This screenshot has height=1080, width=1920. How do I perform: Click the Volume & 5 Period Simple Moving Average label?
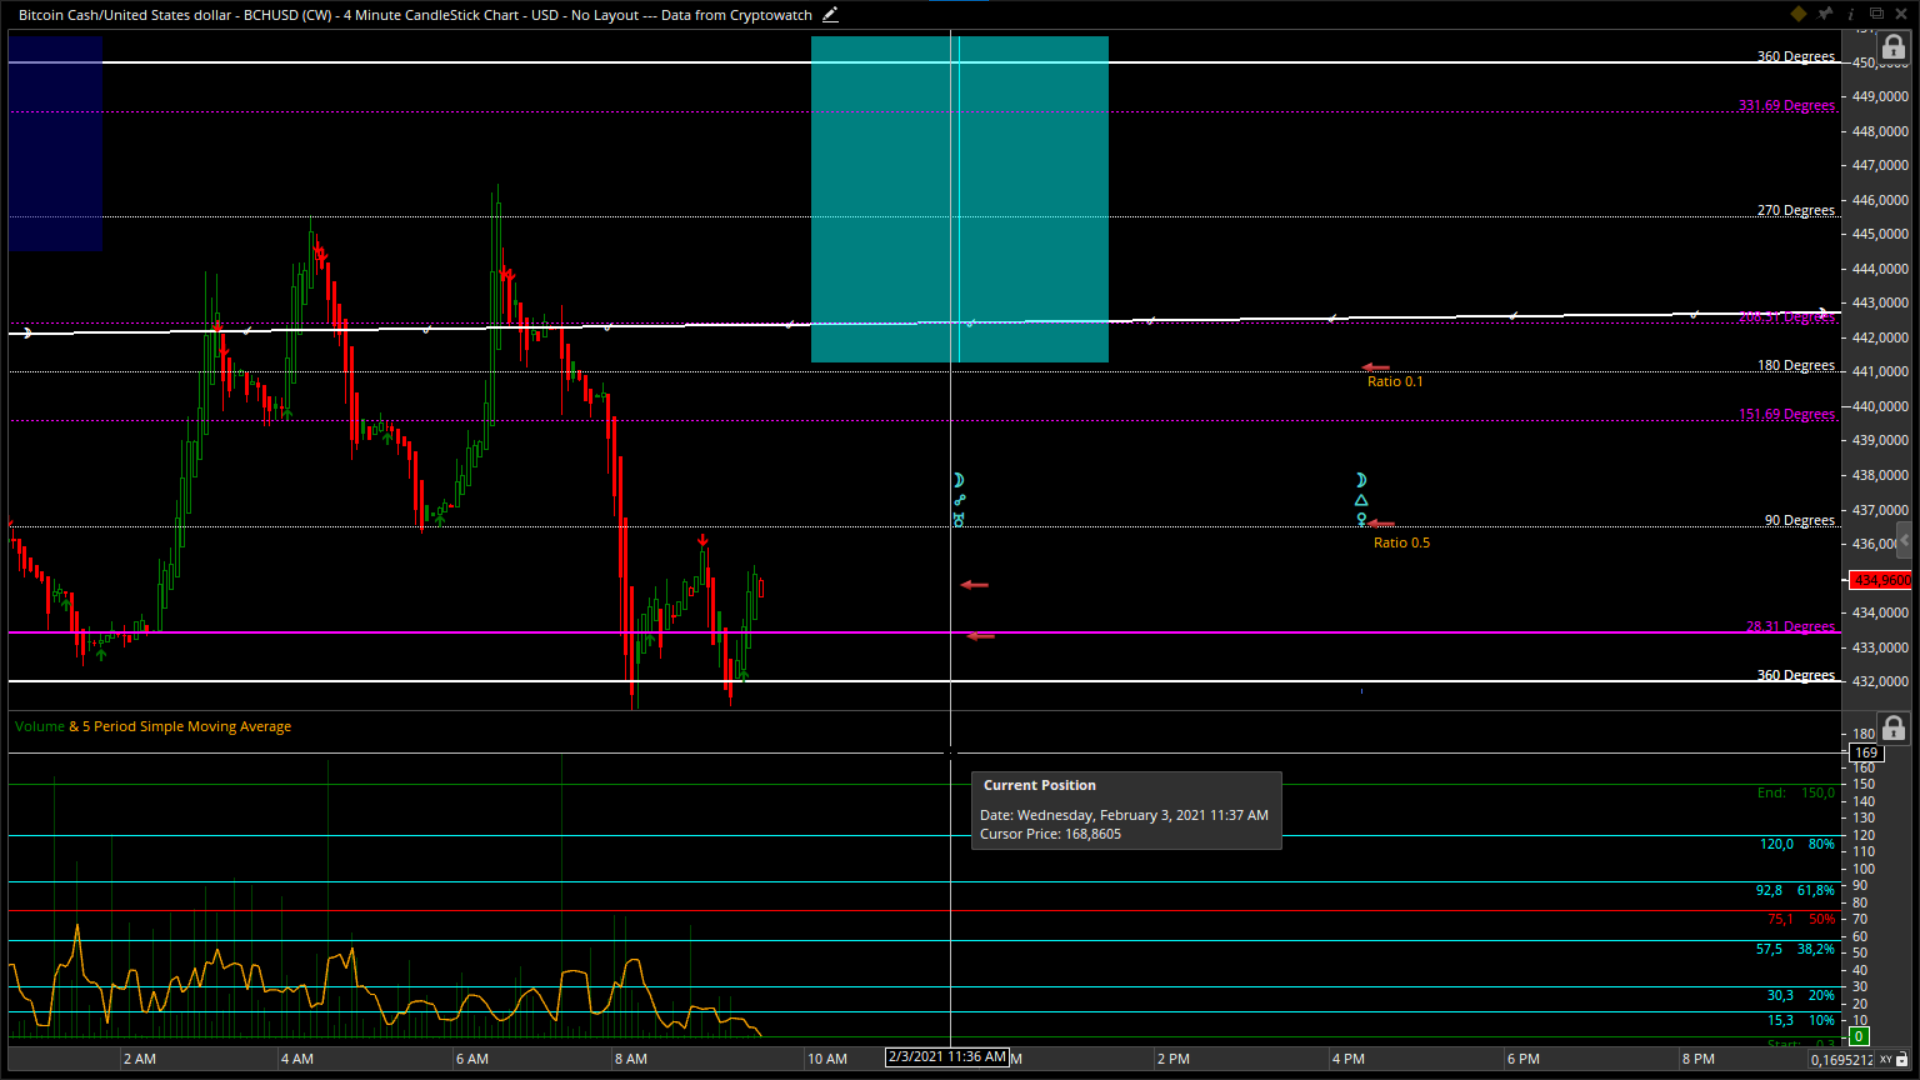(153, 727)
